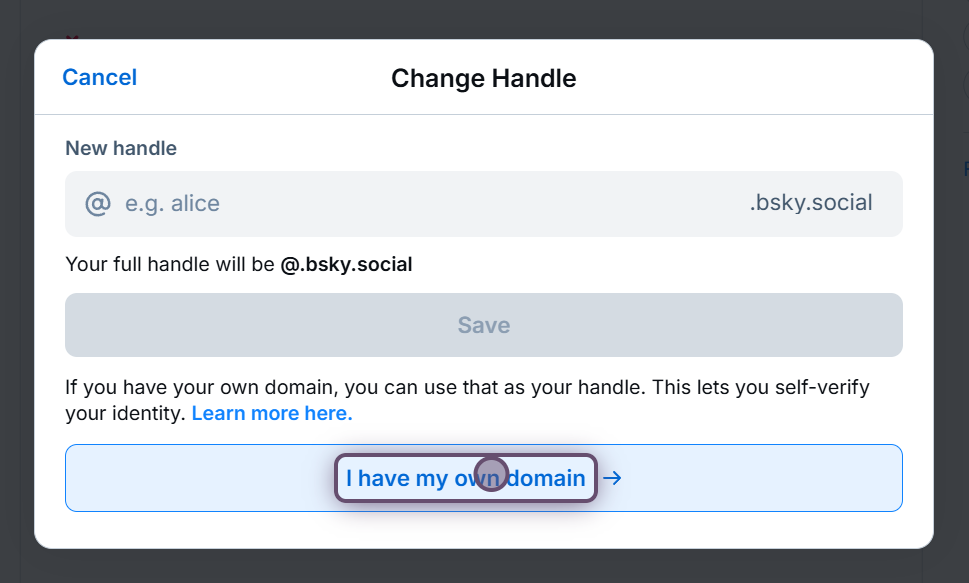
Task: Cancel the handle change dialog
Action: (99, 77)
